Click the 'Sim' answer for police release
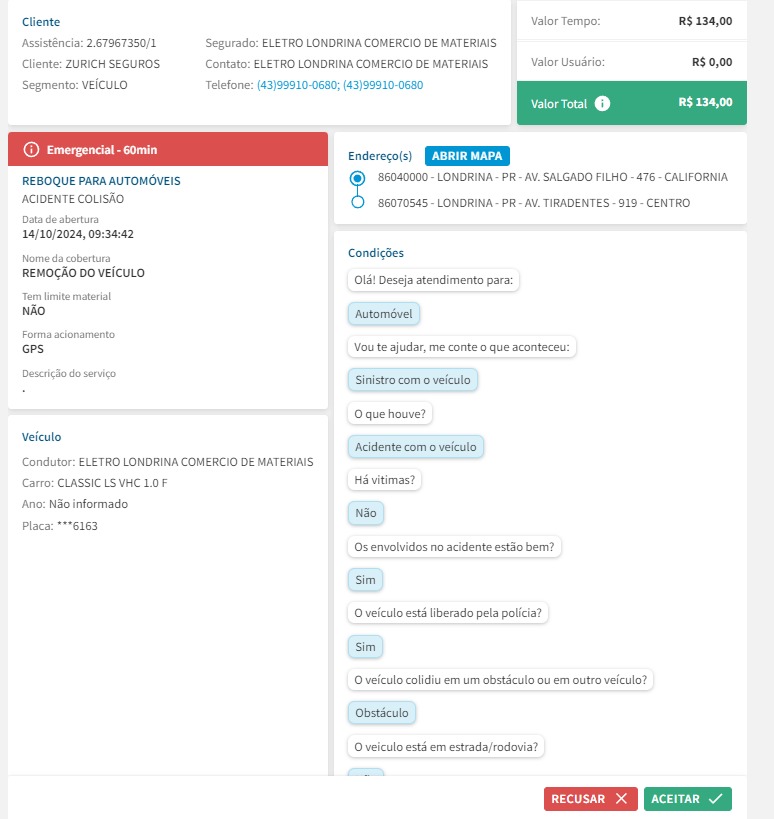 point(365,647)
